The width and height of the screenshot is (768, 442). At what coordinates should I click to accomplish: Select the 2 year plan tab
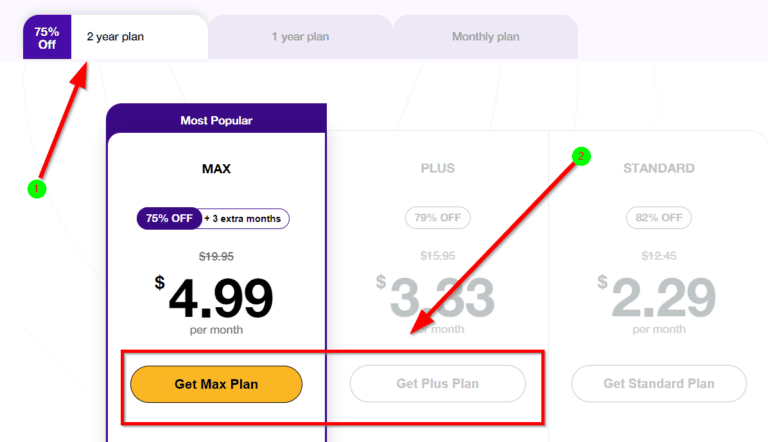pos(116,37)
